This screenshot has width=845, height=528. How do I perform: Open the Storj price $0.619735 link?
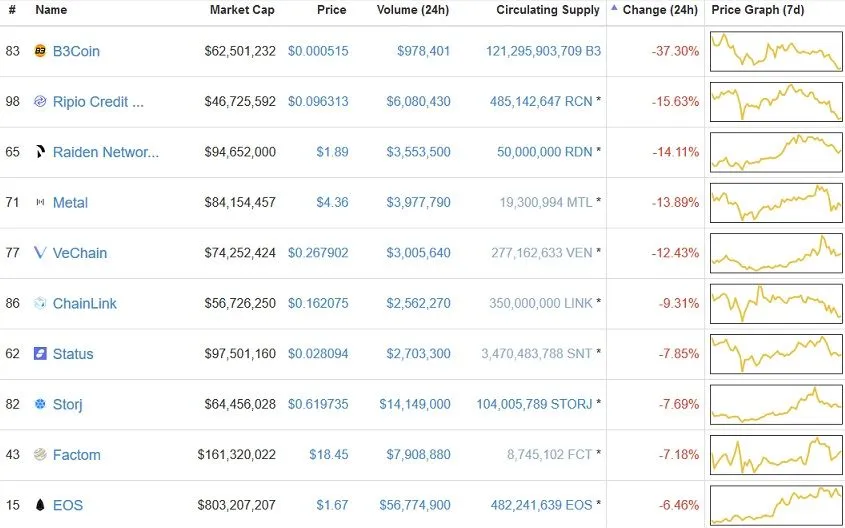pyautogui.click(x=318, y=404)
